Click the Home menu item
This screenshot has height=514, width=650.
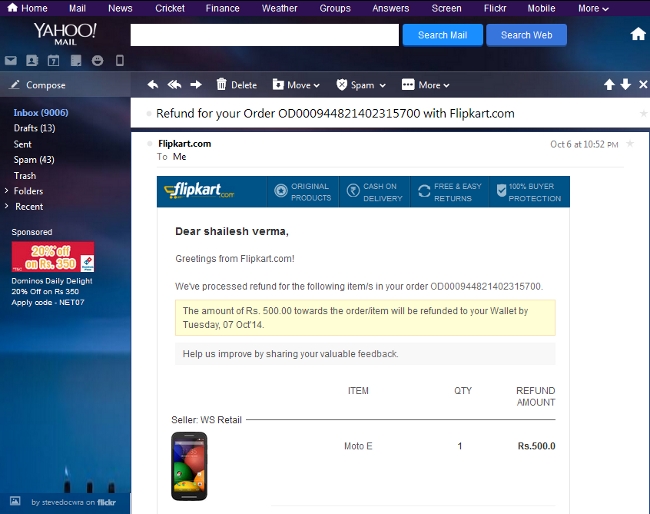click(x=27, y=8)
